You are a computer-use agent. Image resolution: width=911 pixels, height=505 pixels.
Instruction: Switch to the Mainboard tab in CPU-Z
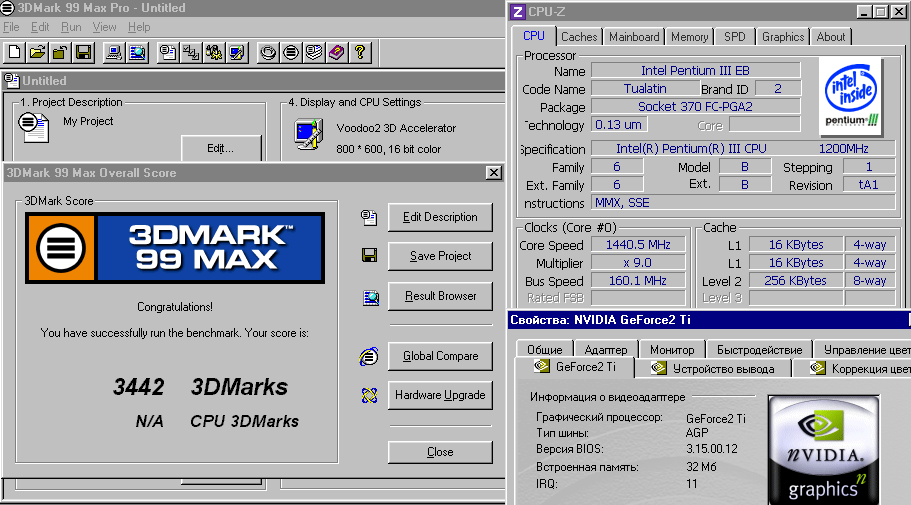pyautogui.click(x=634, y=37)
